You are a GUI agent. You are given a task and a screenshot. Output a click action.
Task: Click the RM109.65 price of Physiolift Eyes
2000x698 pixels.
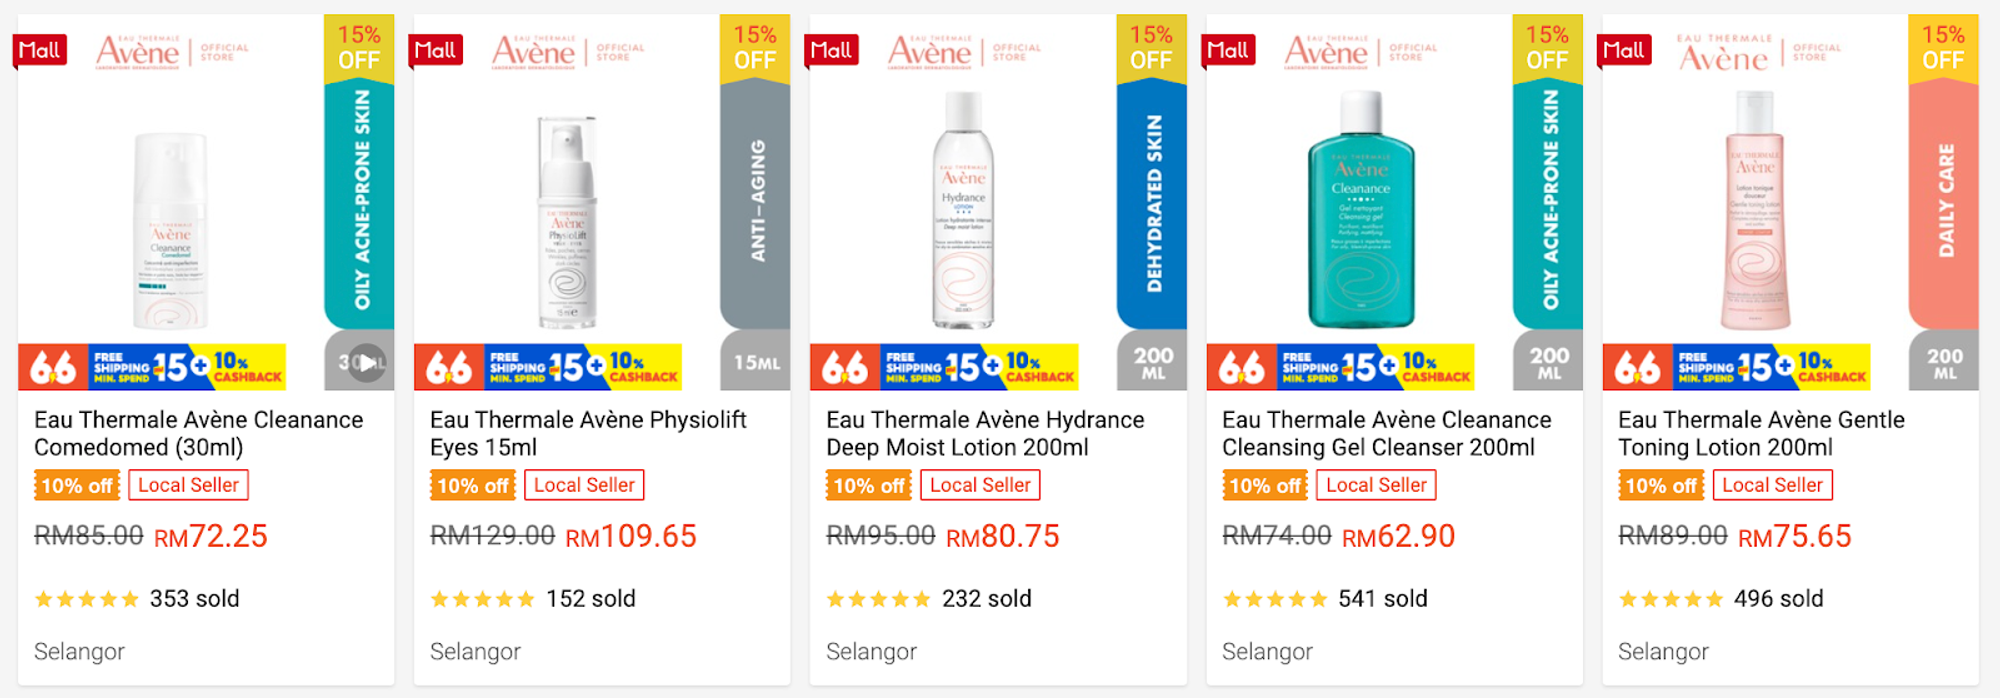pyautogui.click(x=631, y=537)
